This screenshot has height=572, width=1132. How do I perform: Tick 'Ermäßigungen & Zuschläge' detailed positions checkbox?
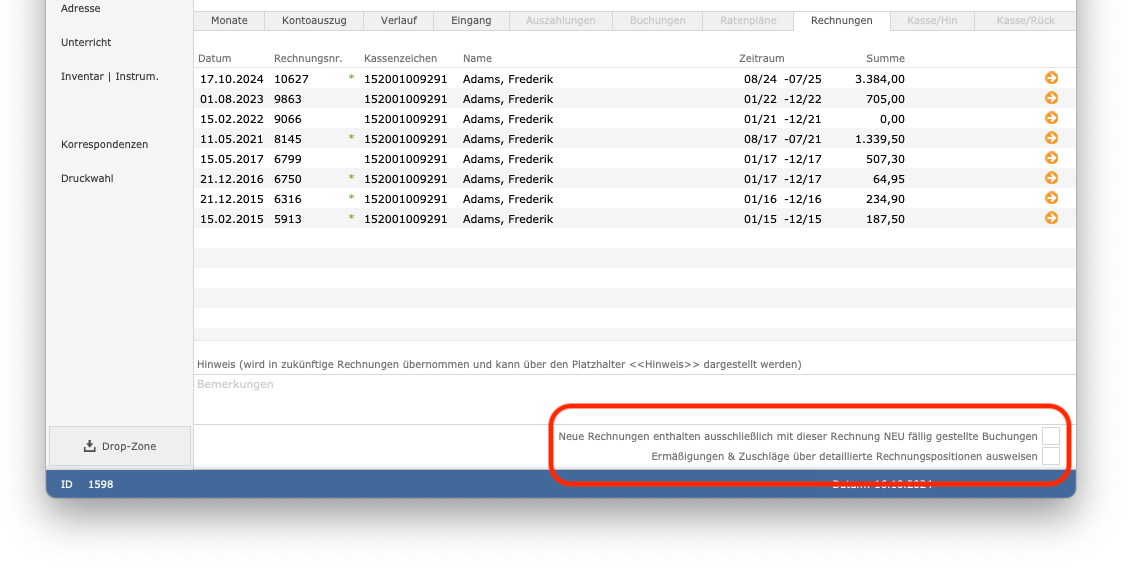point(1051,456)
